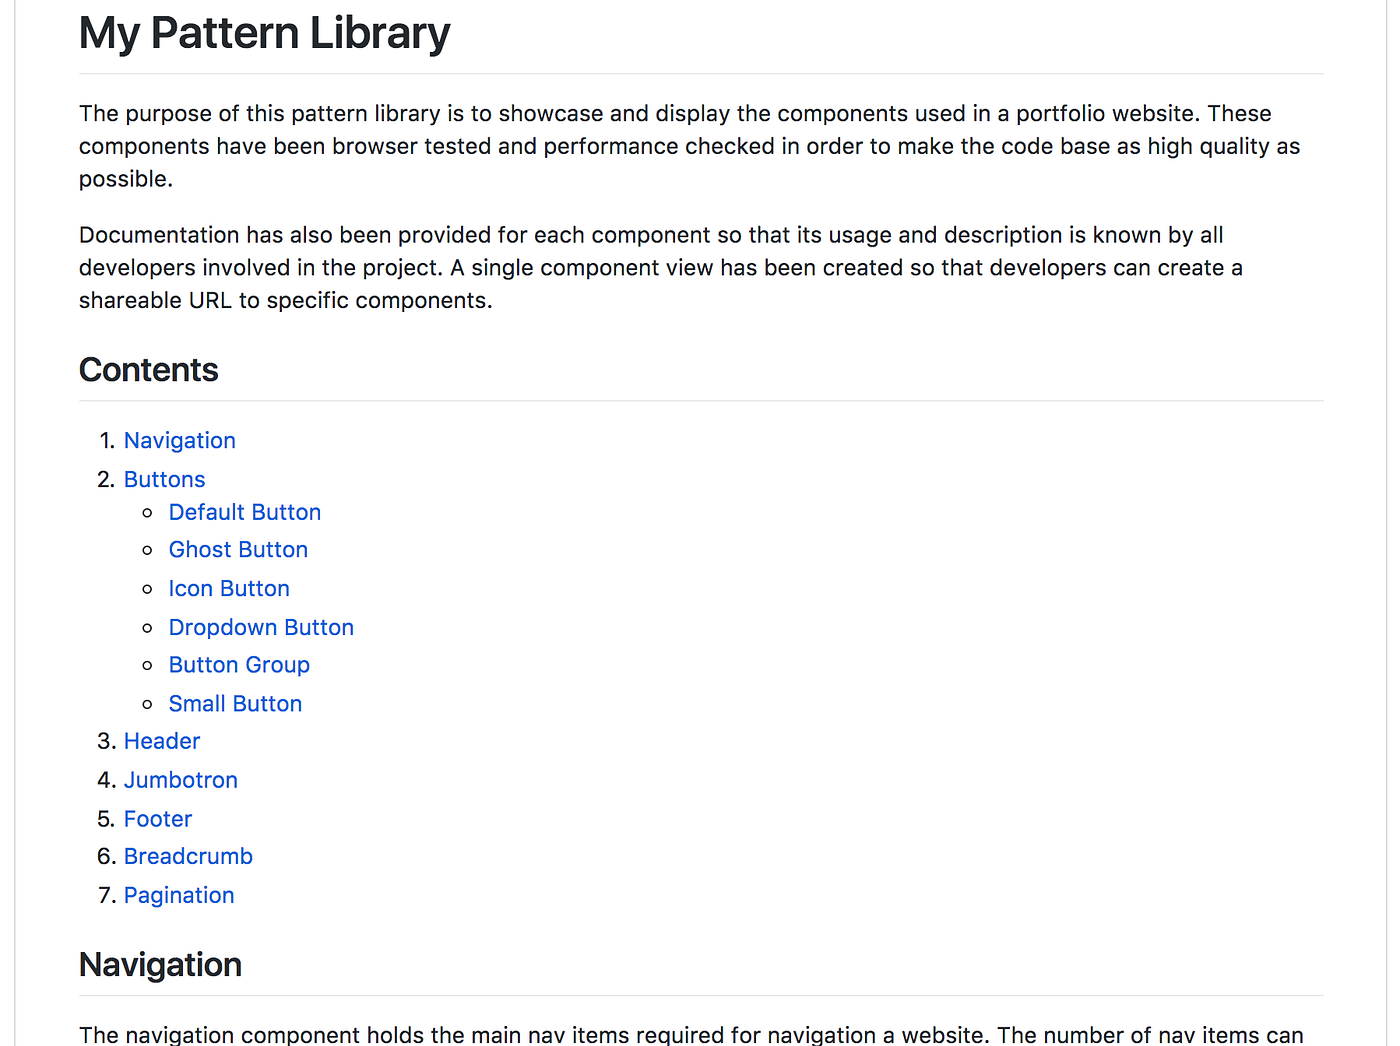Click the Contents section heading

click(148, 369)
